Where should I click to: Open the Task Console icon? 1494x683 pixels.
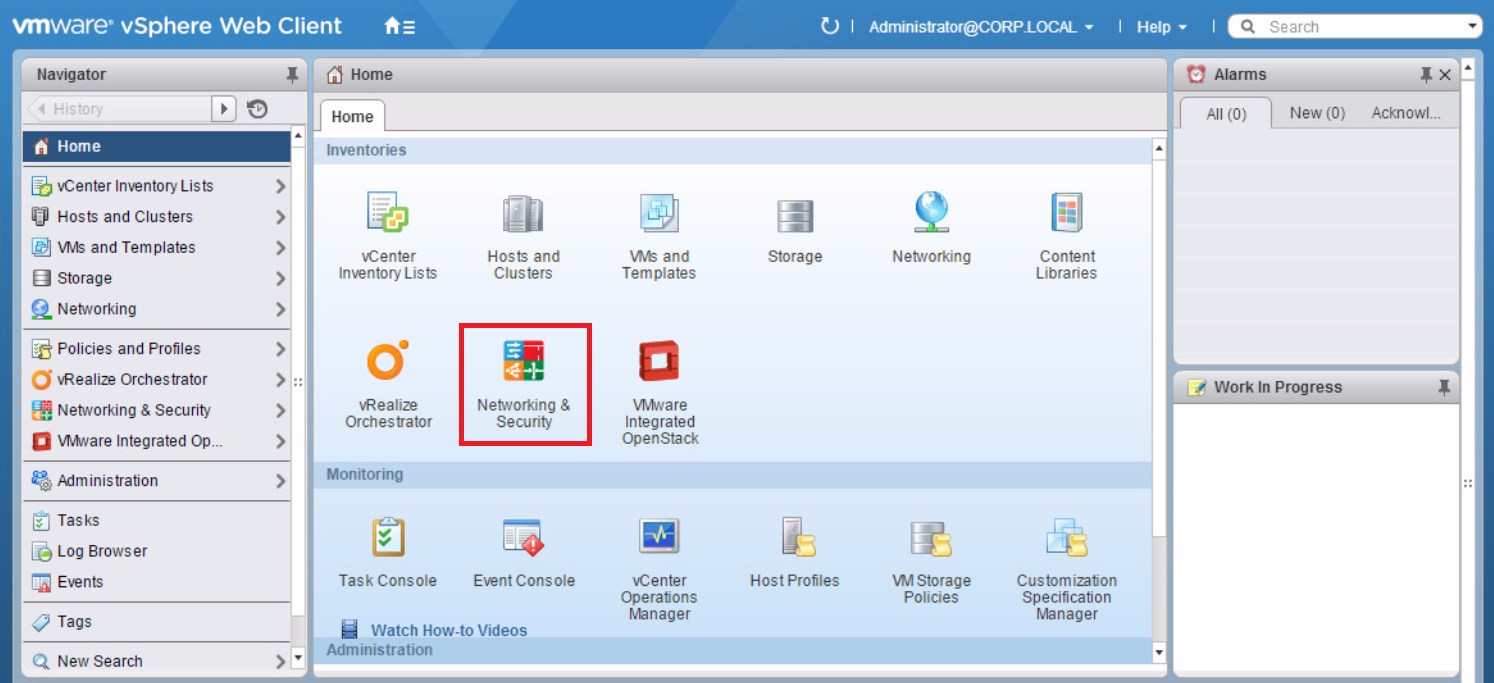coord(387,537)
